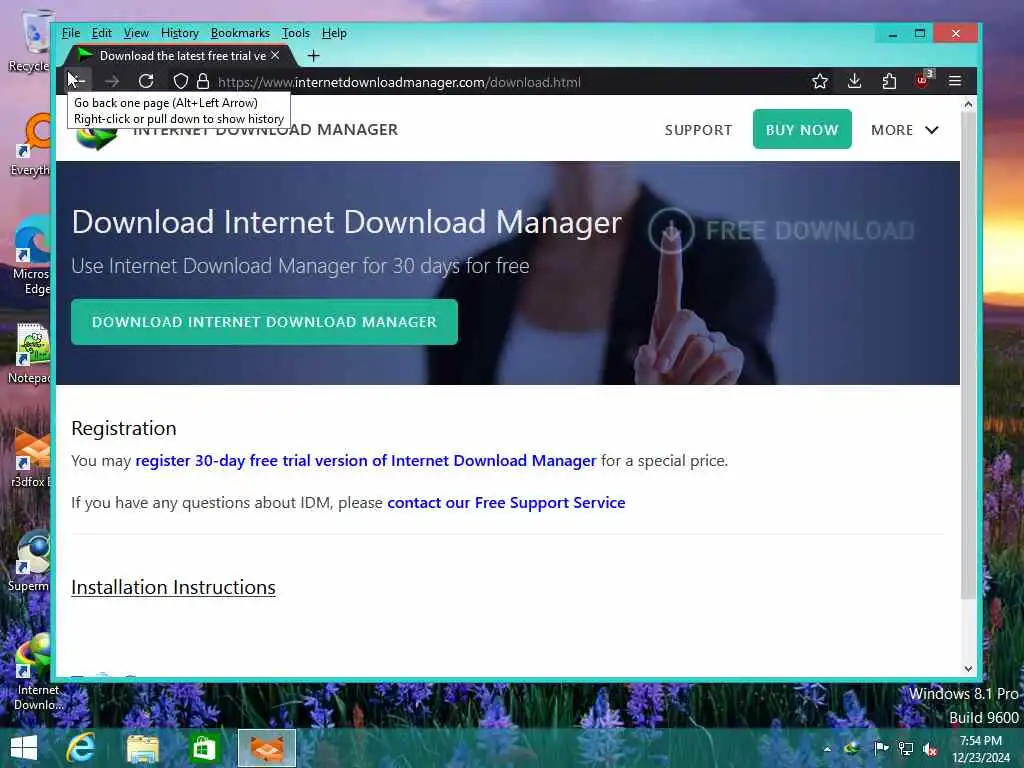This screenshot has height=768, width=1024.
Task: Open the File menu
Action: 71,33
